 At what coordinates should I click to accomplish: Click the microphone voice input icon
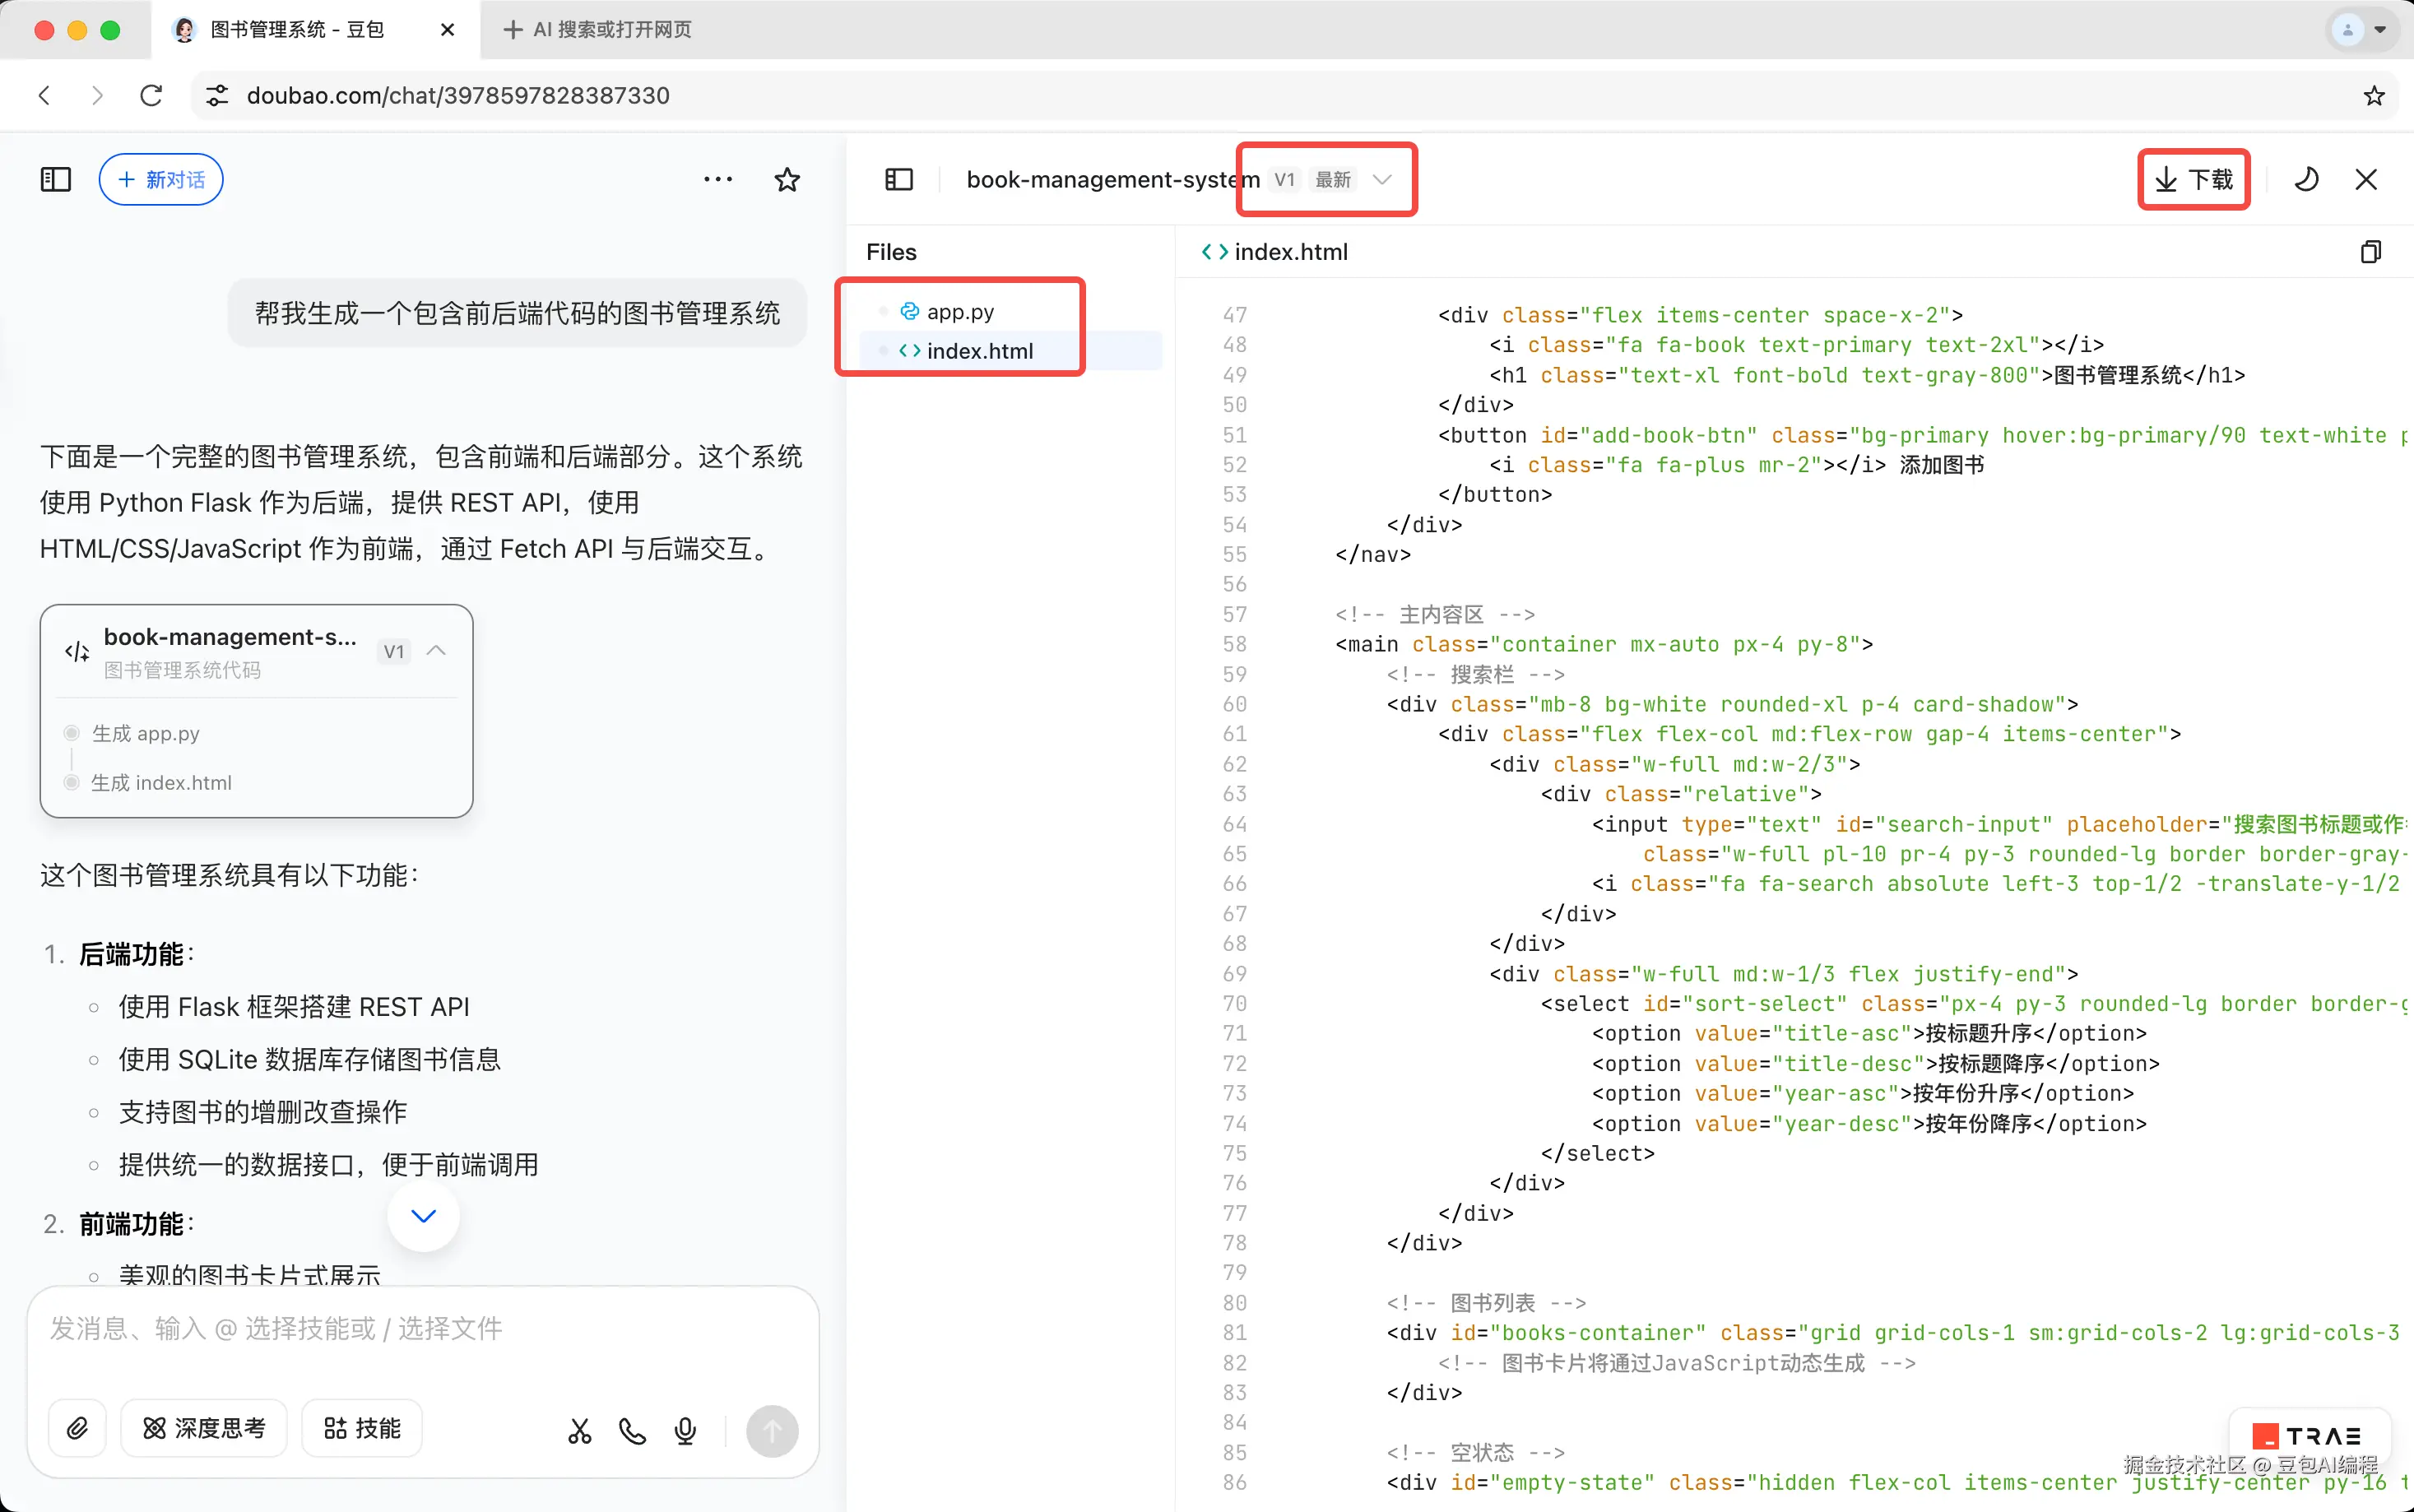(685, 1431)
